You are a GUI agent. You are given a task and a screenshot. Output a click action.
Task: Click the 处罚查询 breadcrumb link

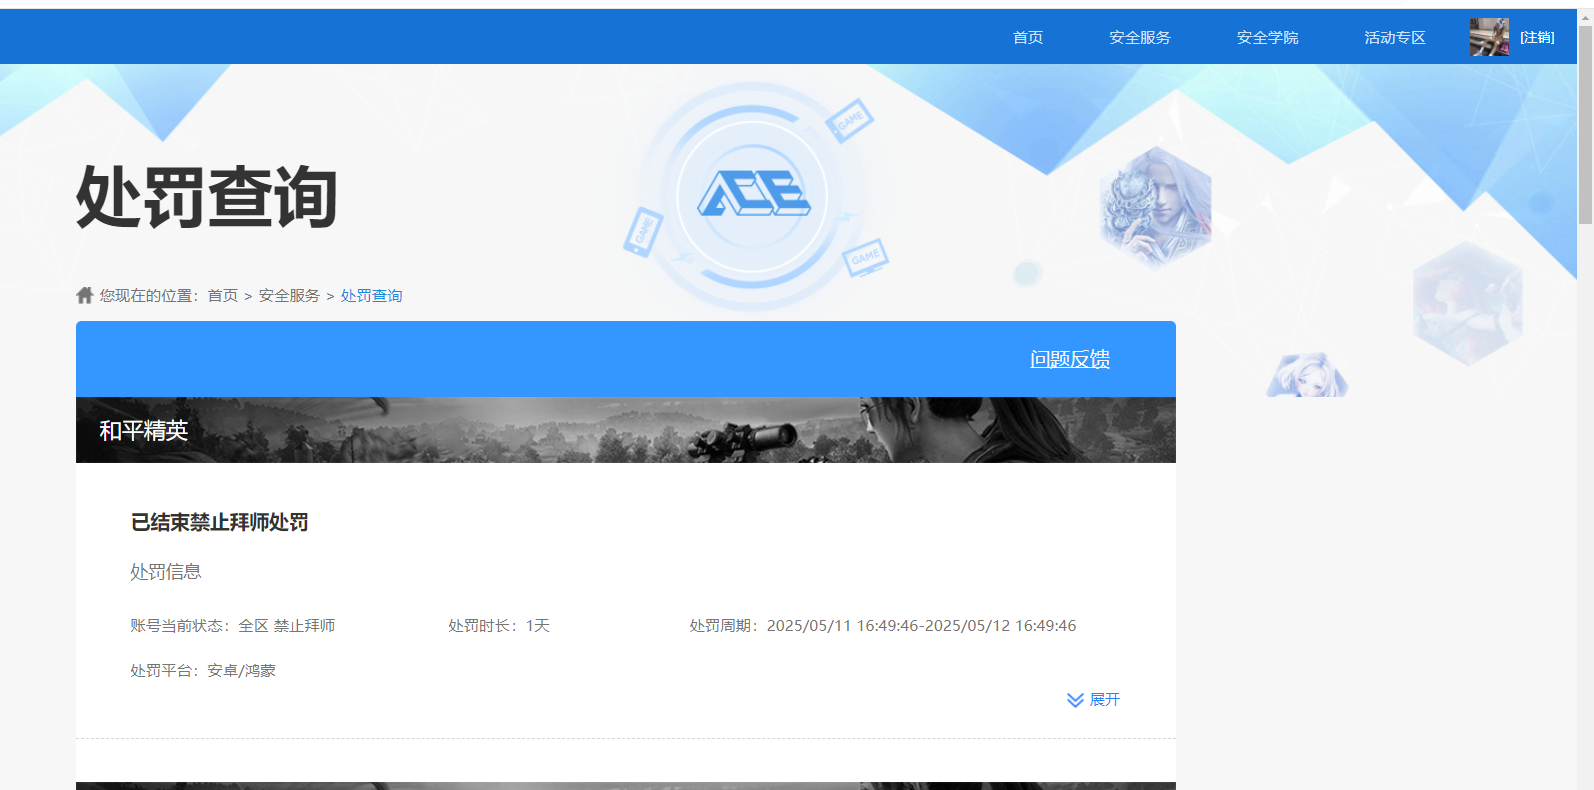[371, 296]
